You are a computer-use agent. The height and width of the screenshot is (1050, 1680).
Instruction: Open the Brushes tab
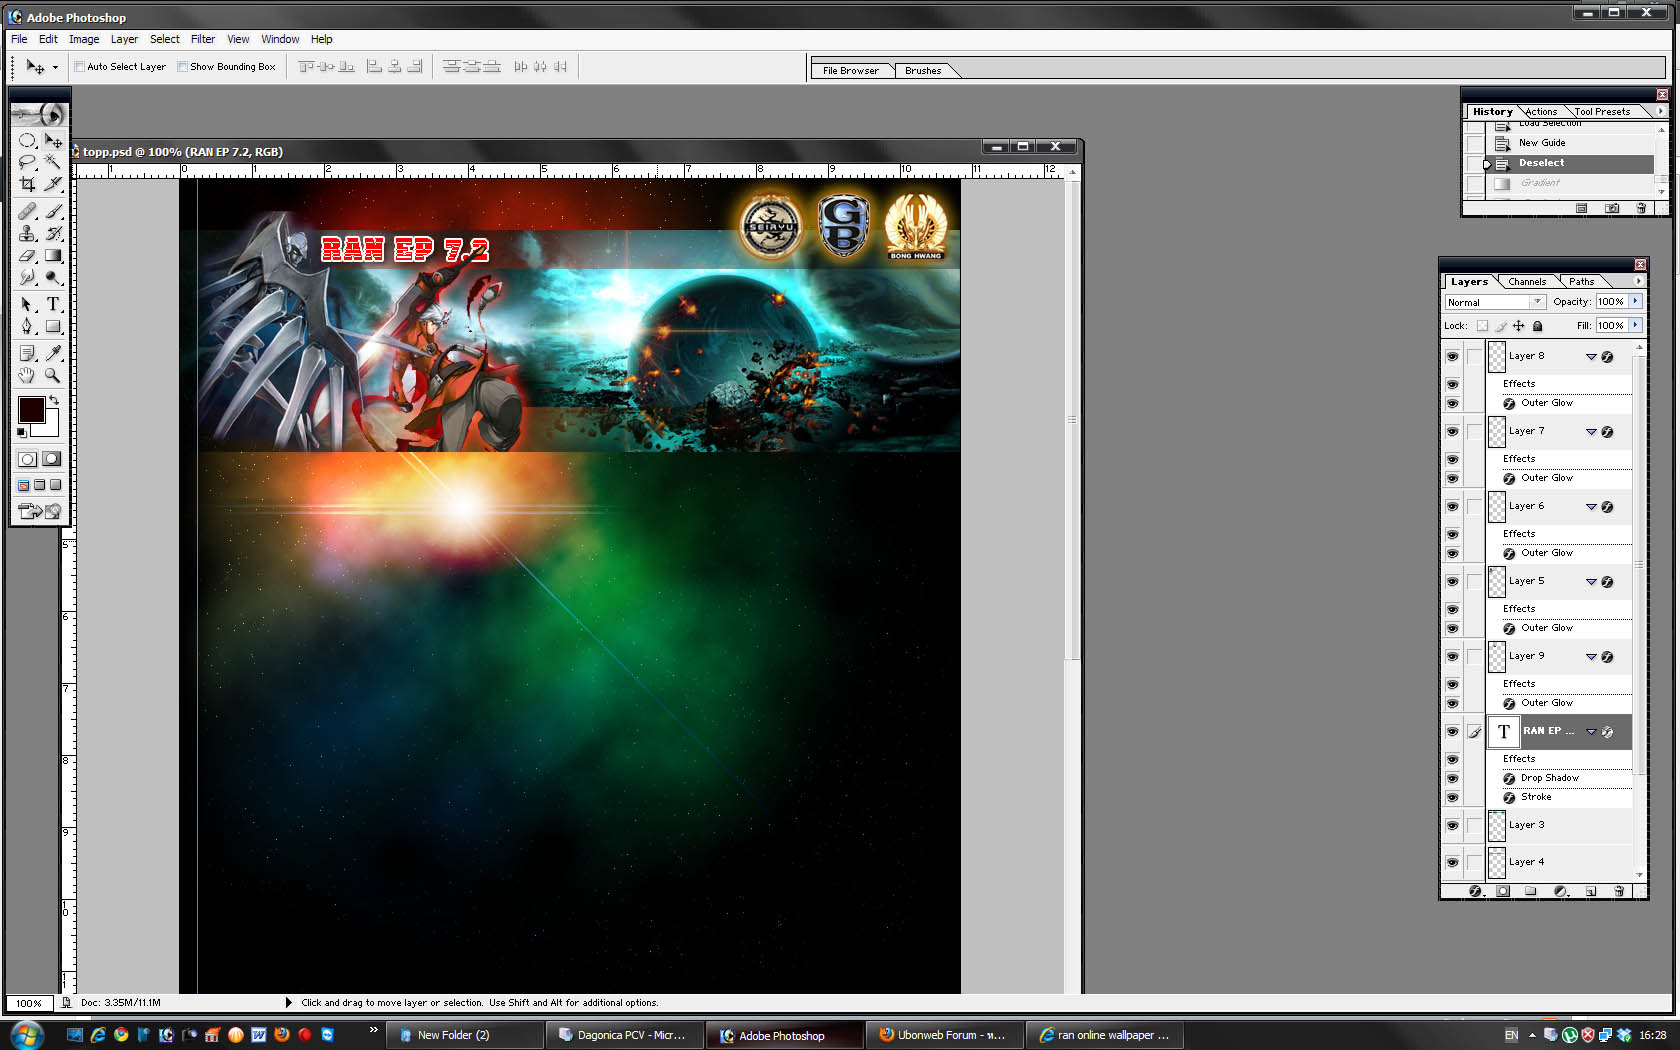(x=923, y=71)
